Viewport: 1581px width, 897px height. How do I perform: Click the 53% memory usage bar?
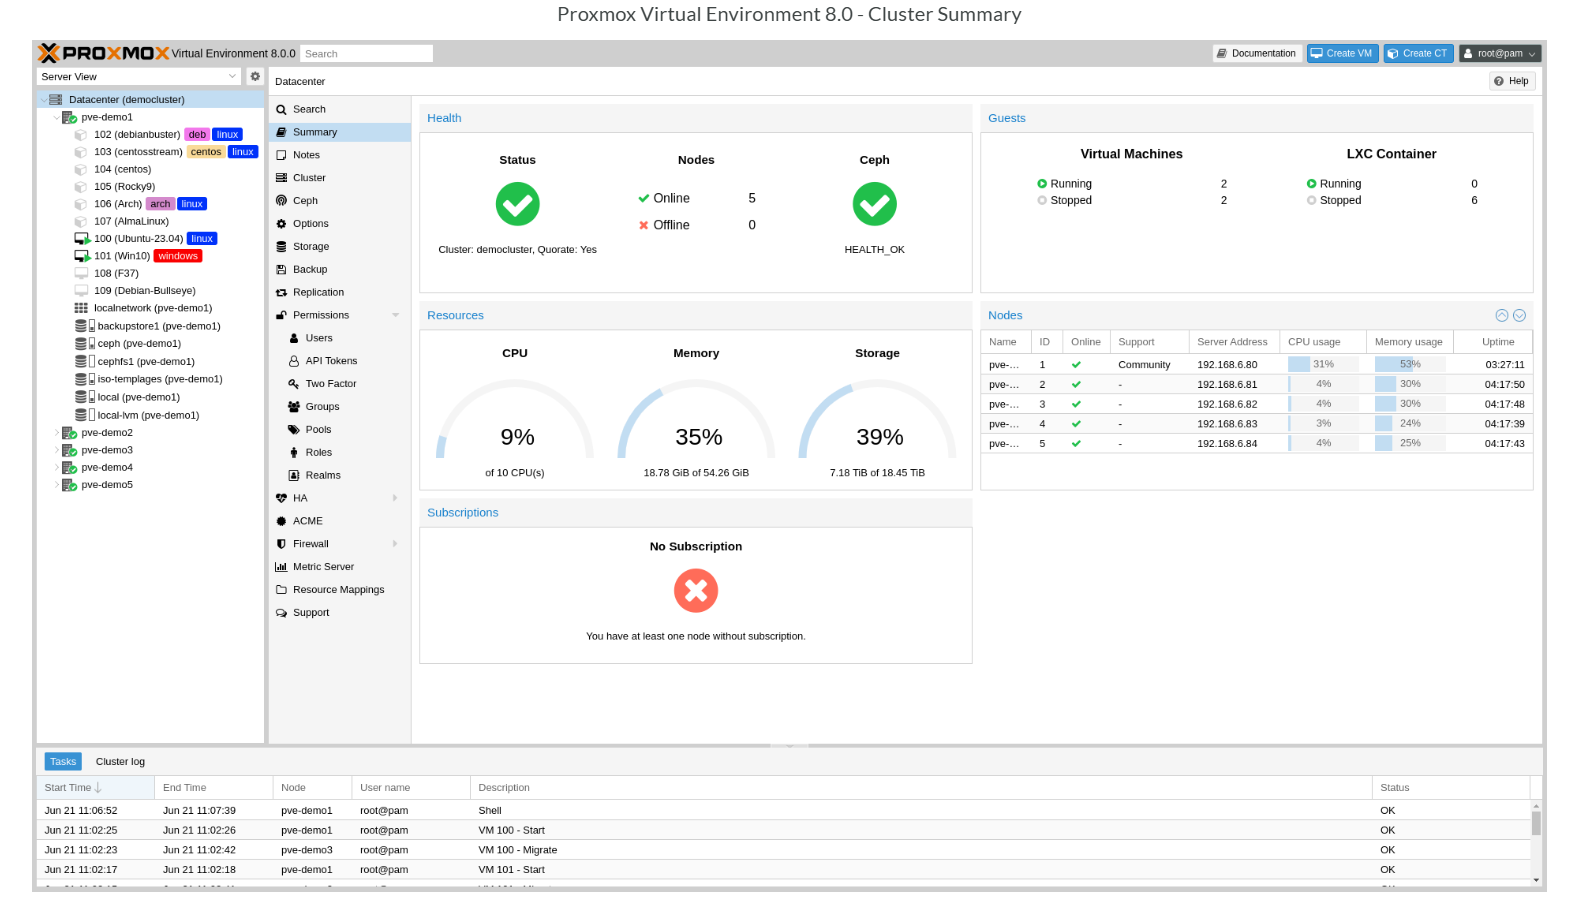click(x=1410, y=365)
